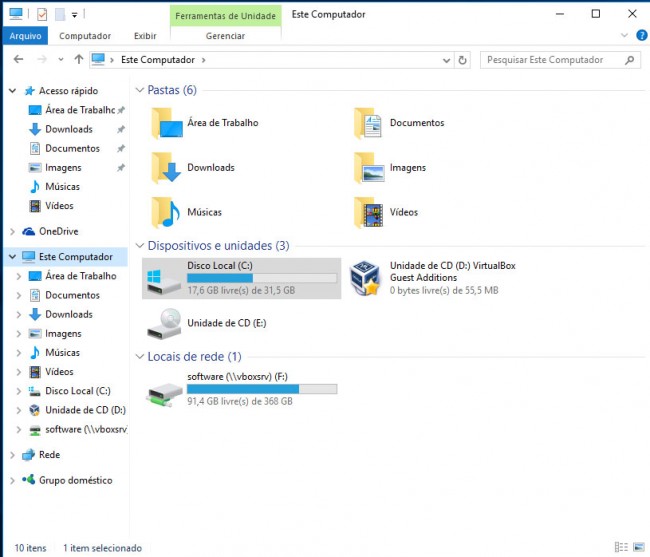Select the Músicas folder icon
This screenshot has width=650, height=557.
[x=167, y=212]
